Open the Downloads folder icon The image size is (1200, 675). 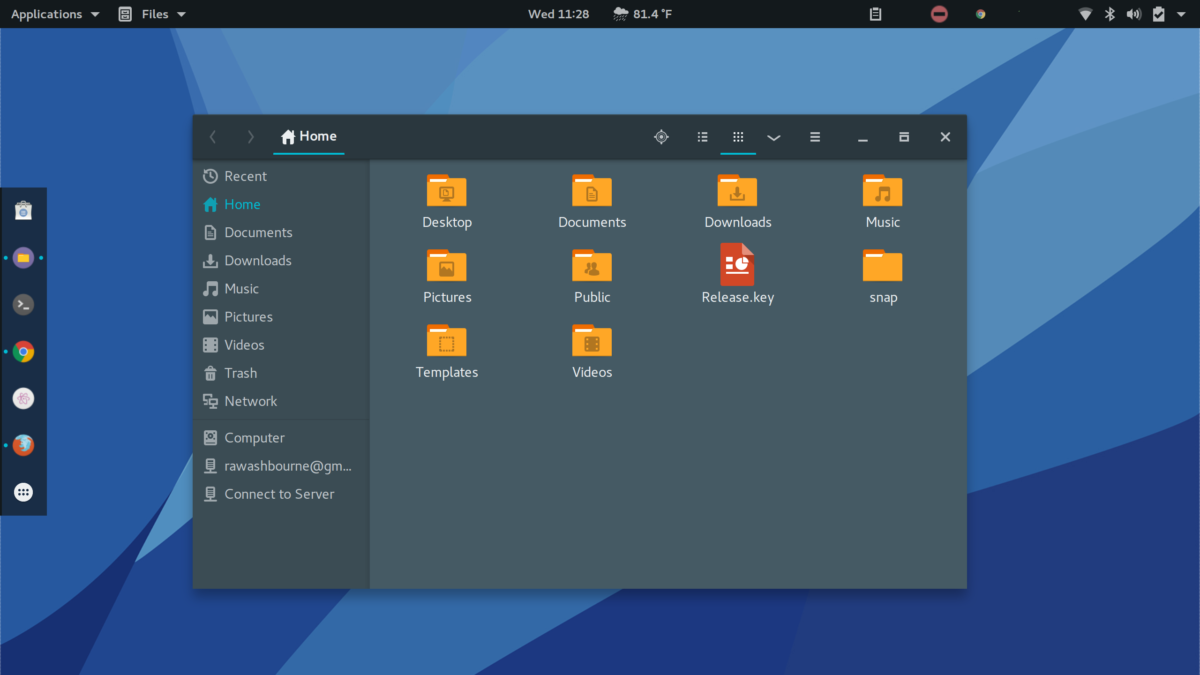click(x=737, y=191)
